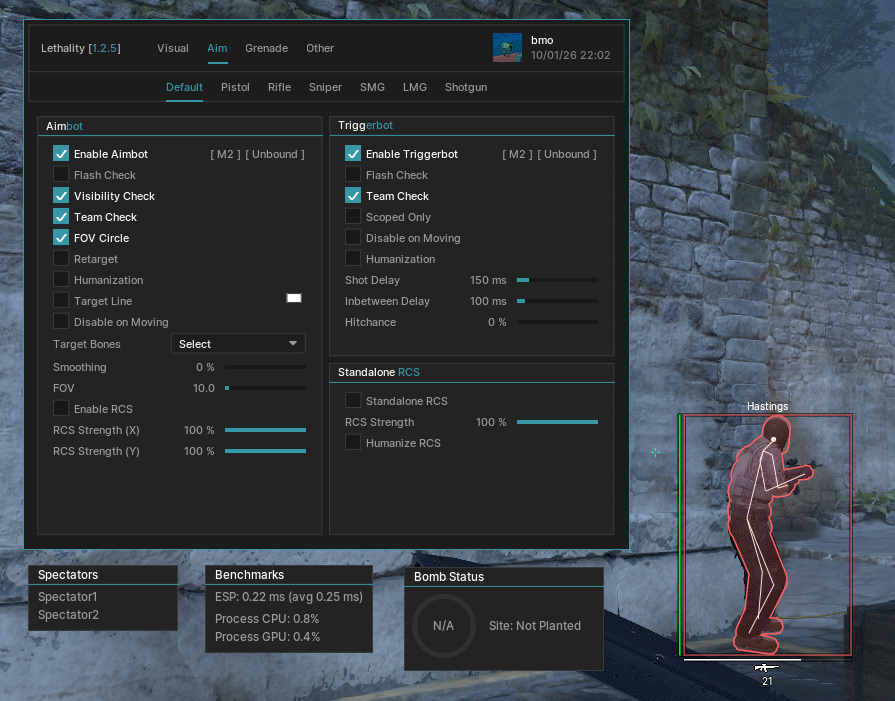The width and height of the screenshot is (895, 701).
Task: Enable the Retarget checkbox
Action: click(x=61, y=259)
